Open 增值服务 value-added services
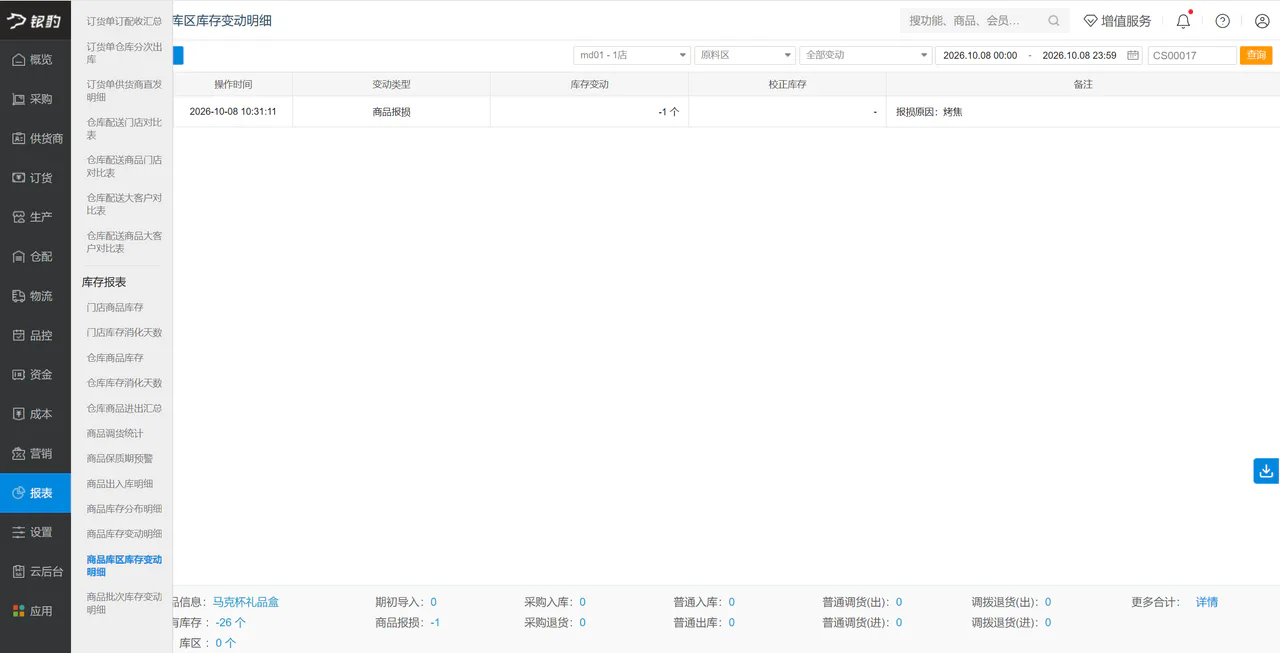 1118,21
